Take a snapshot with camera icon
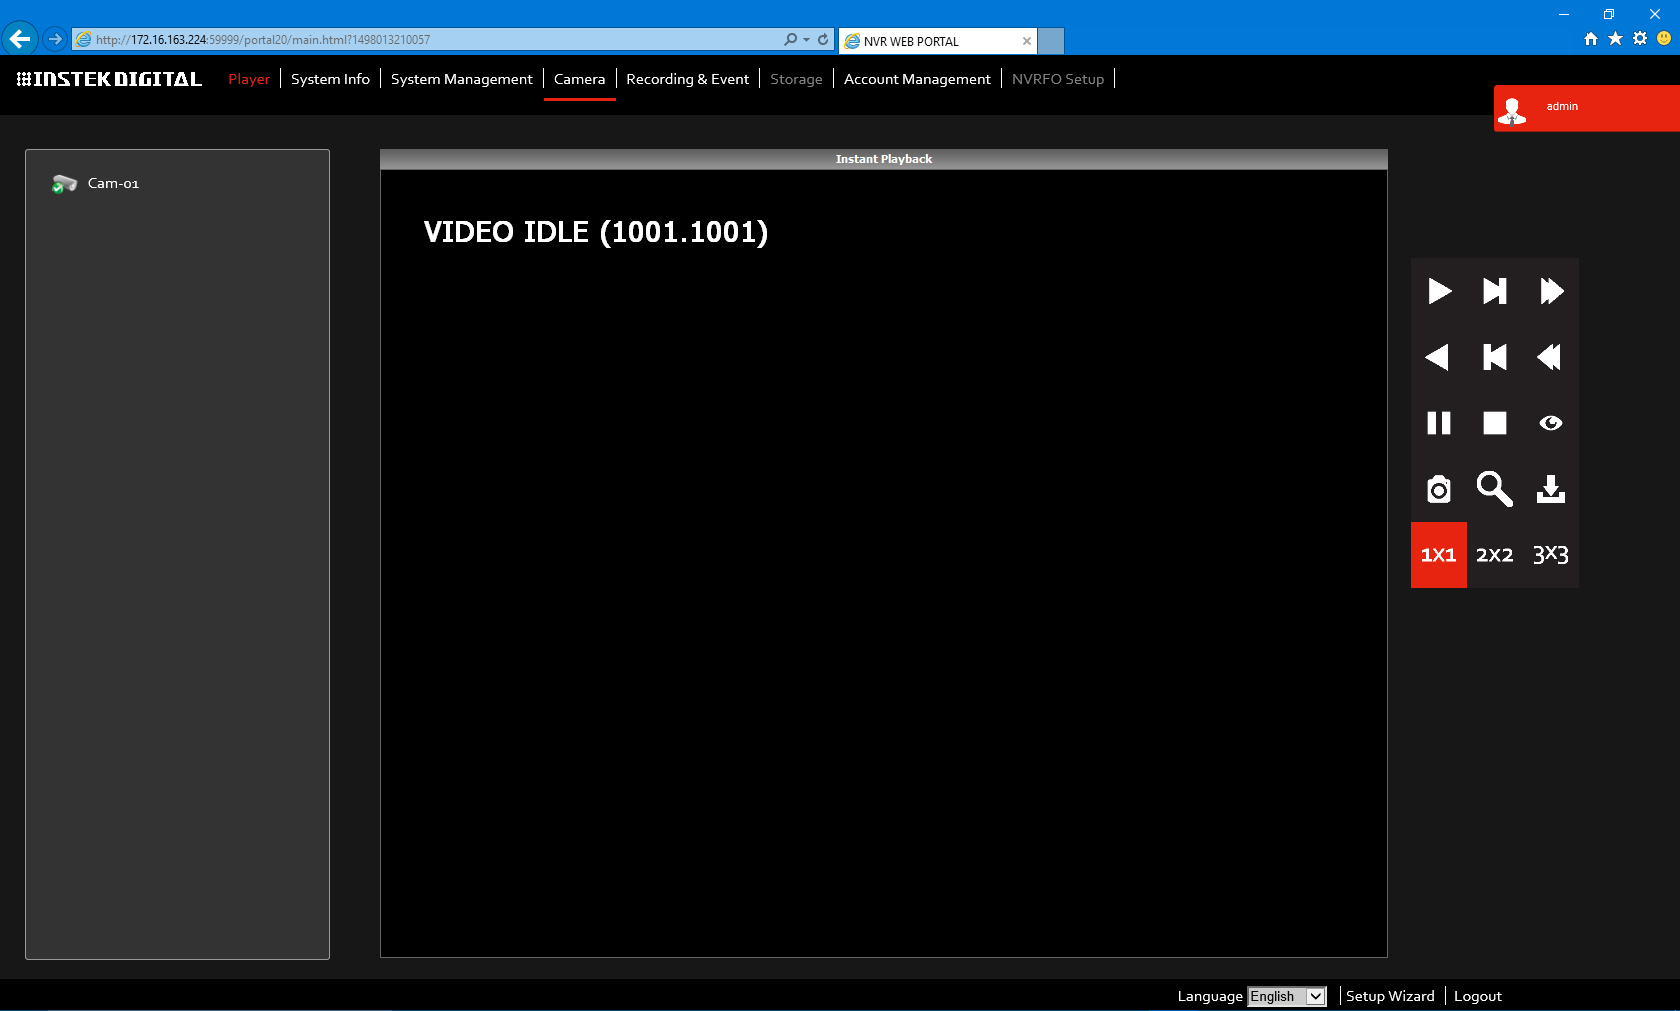Screen dimensions: 1680x1011 point(1438,489)
